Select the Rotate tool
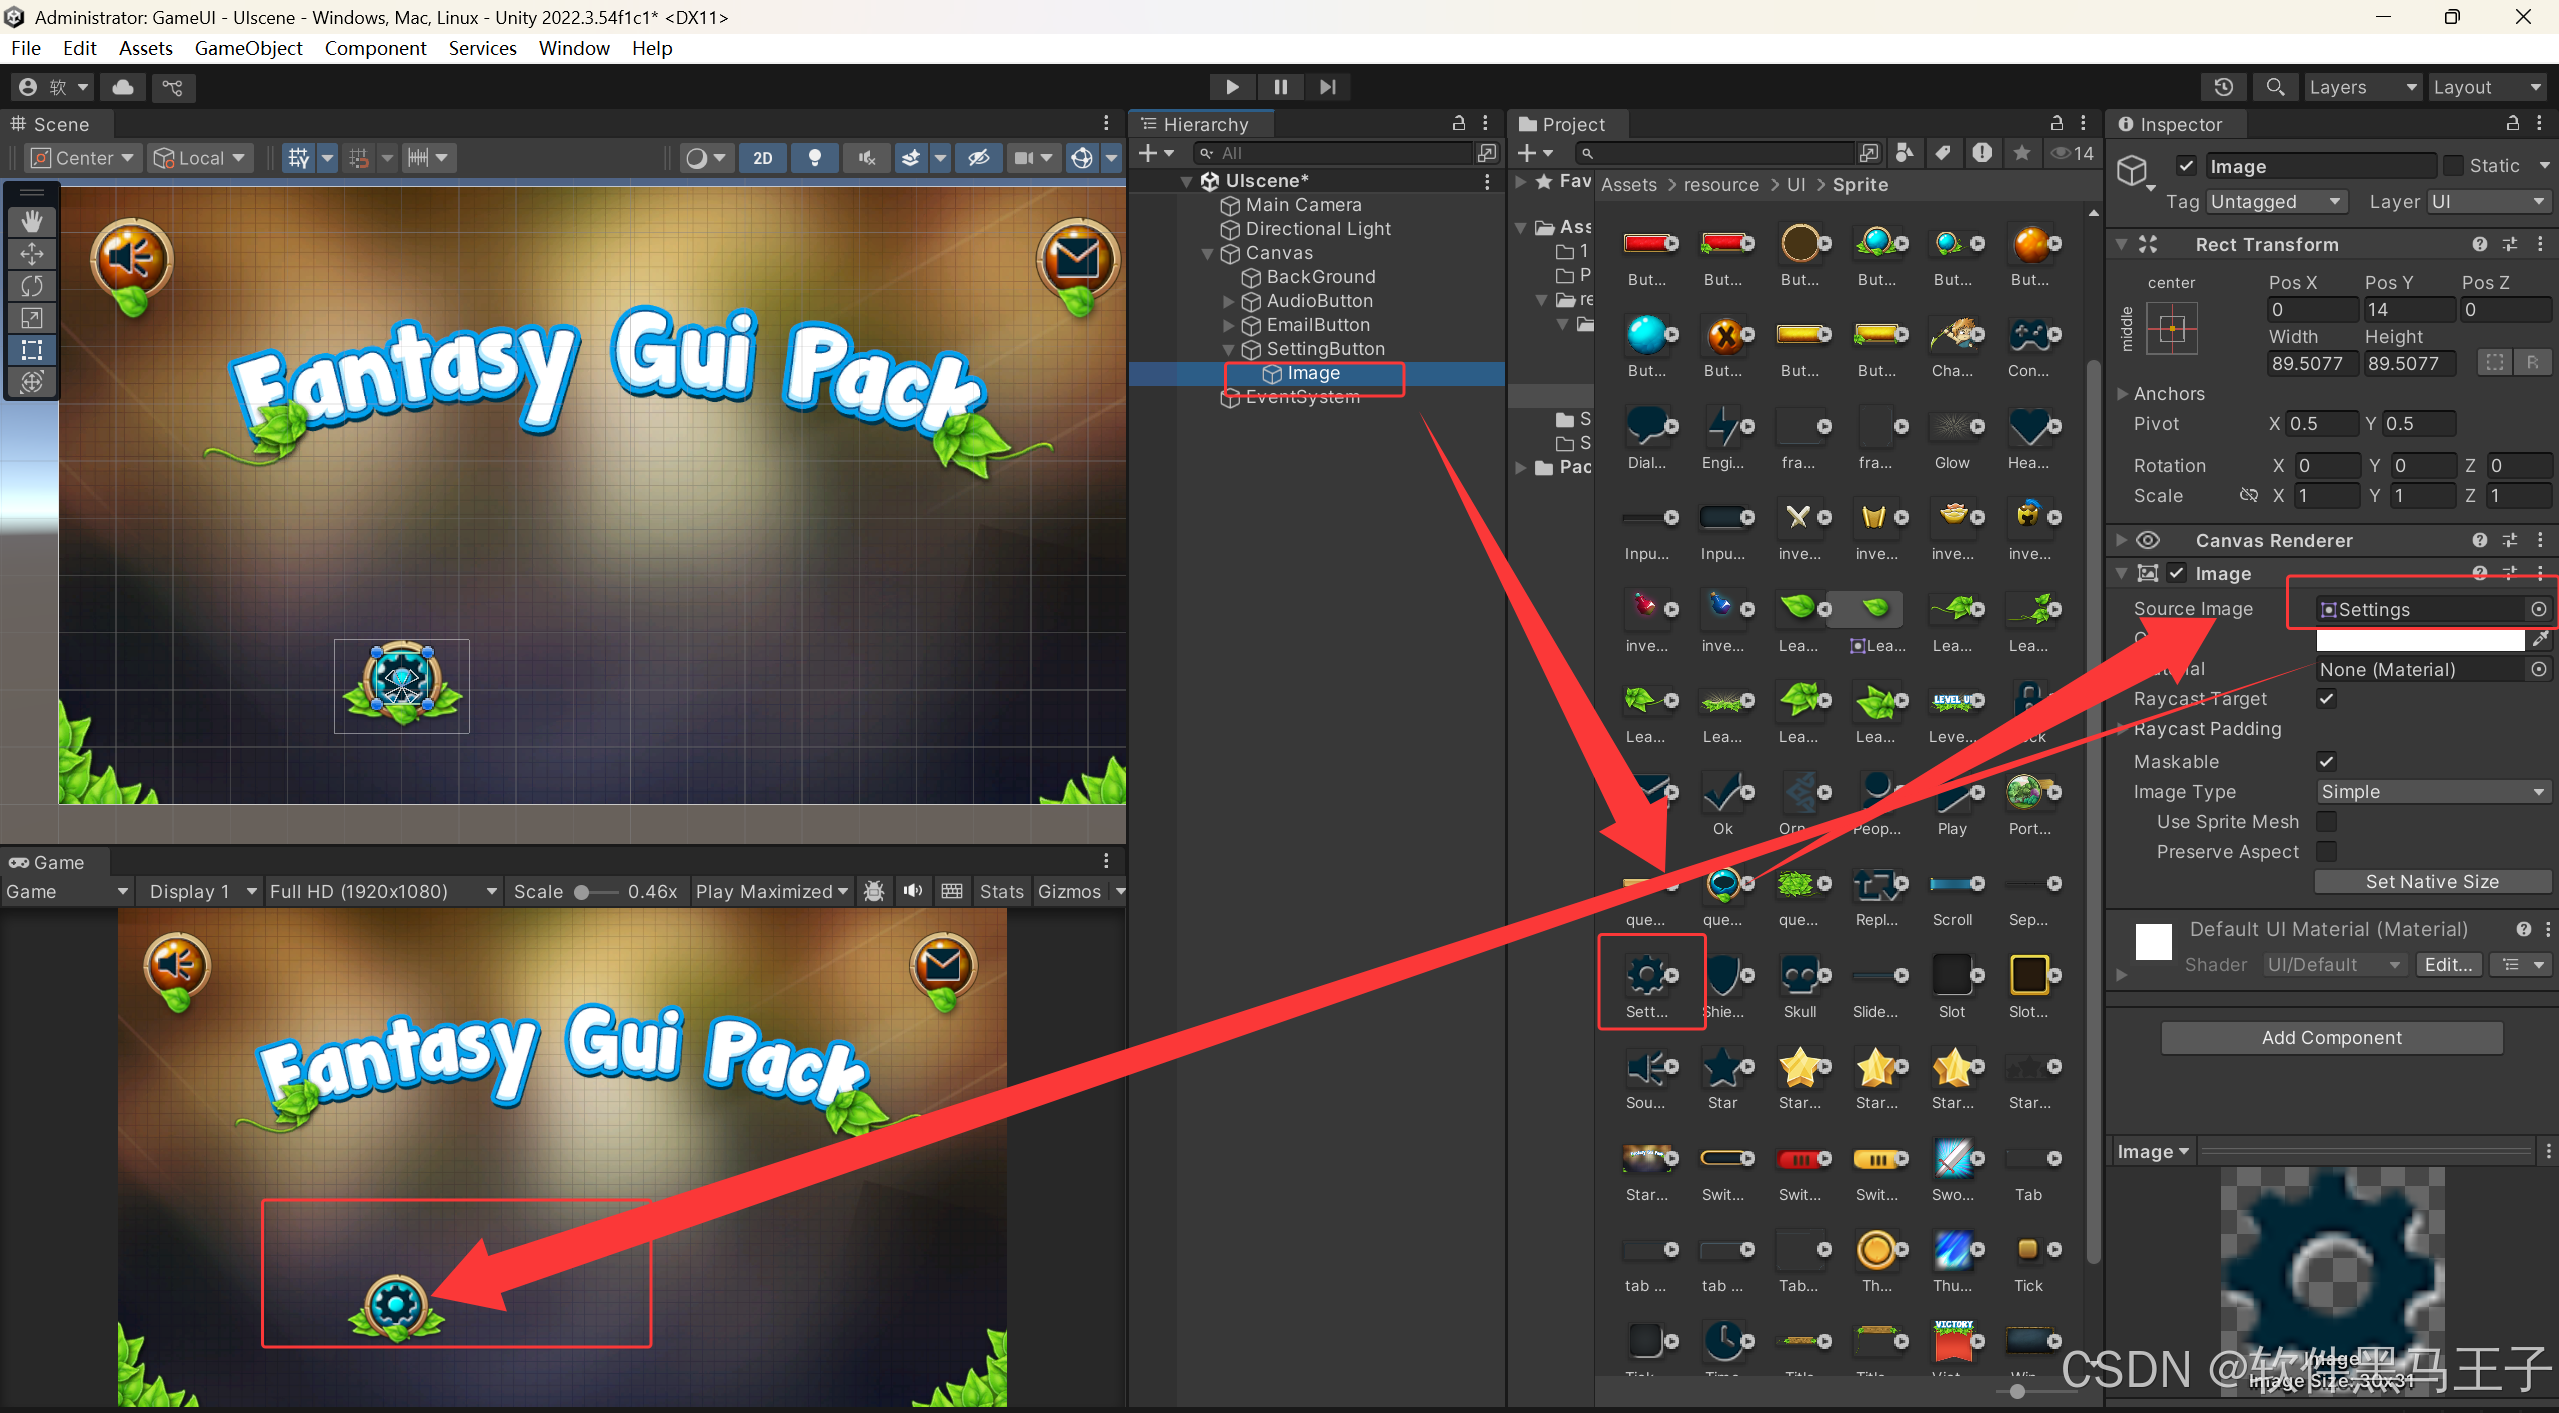 tap(32, 286)
